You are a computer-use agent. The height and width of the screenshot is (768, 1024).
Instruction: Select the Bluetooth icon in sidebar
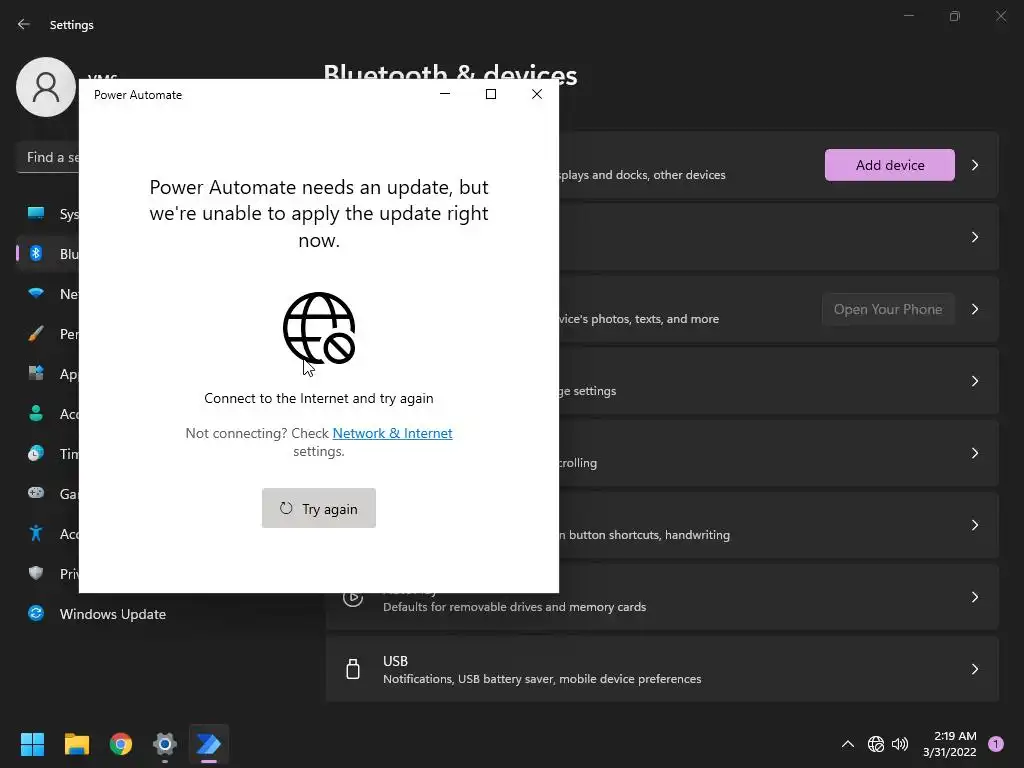(x=36, y=253)
